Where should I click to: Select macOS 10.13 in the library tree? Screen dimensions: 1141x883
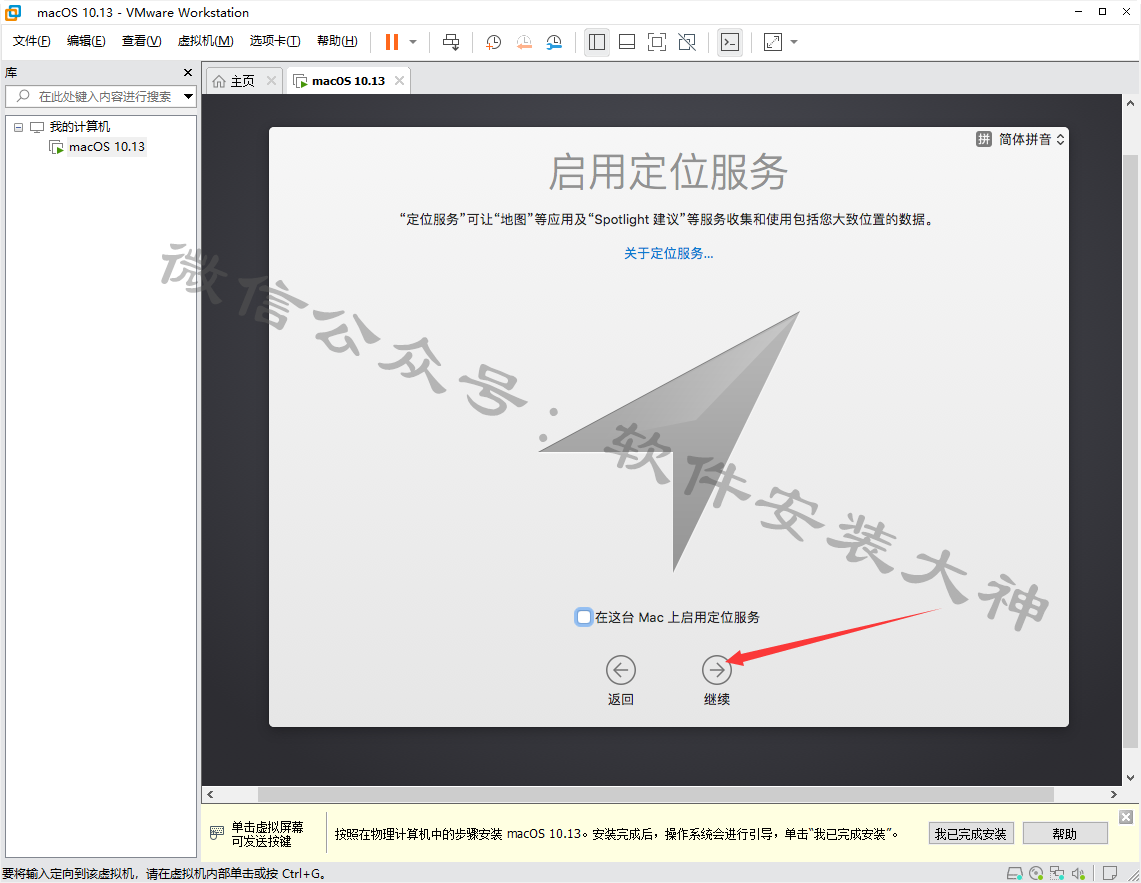pos(107,147)
